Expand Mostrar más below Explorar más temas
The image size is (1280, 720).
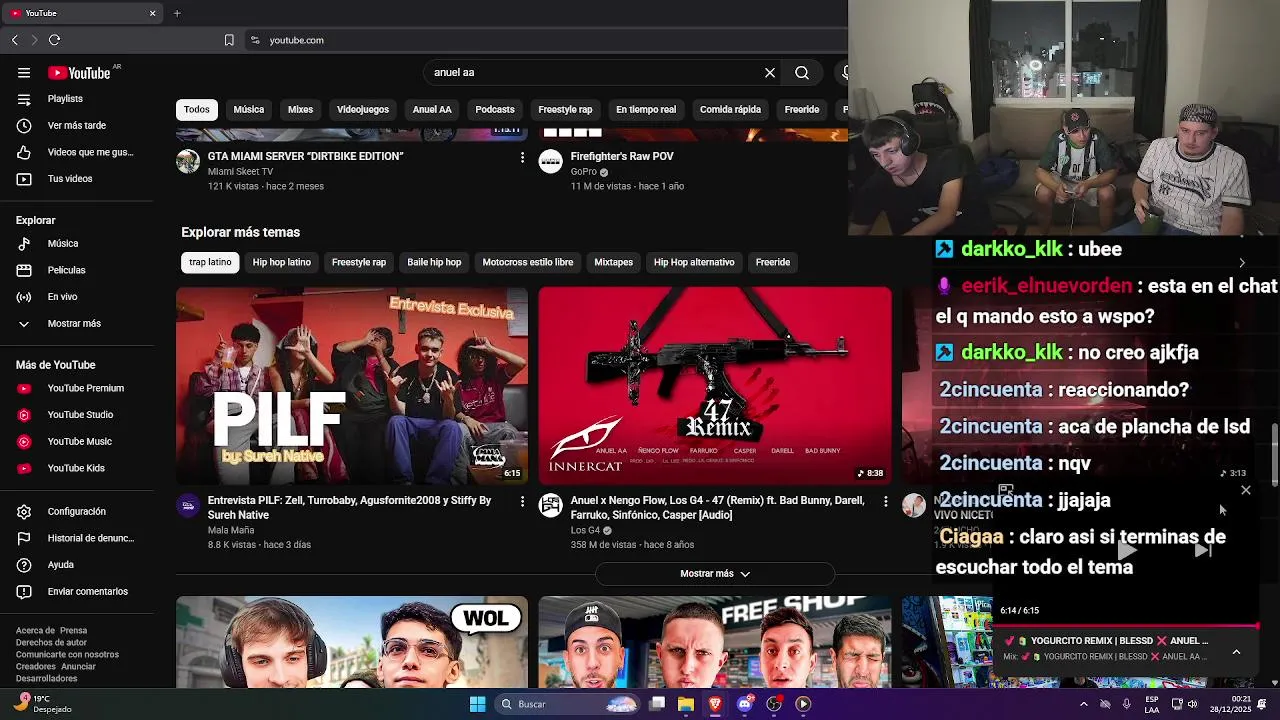(x=715, y=574)
